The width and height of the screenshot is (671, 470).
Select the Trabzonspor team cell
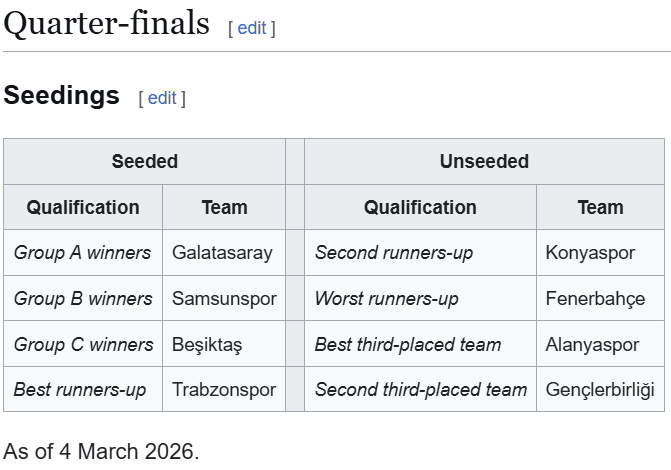click(224, 390)
